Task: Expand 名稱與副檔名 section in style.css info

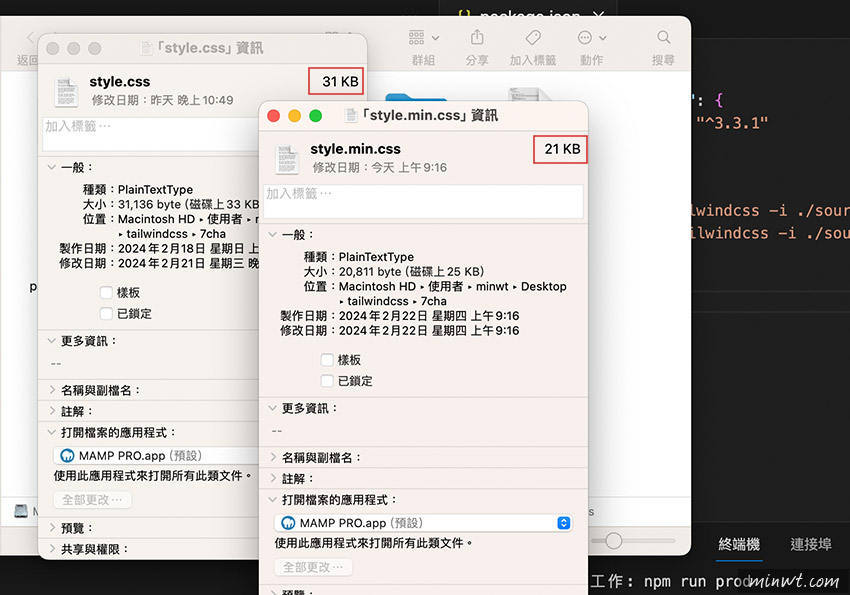Action: click(52, 390)
